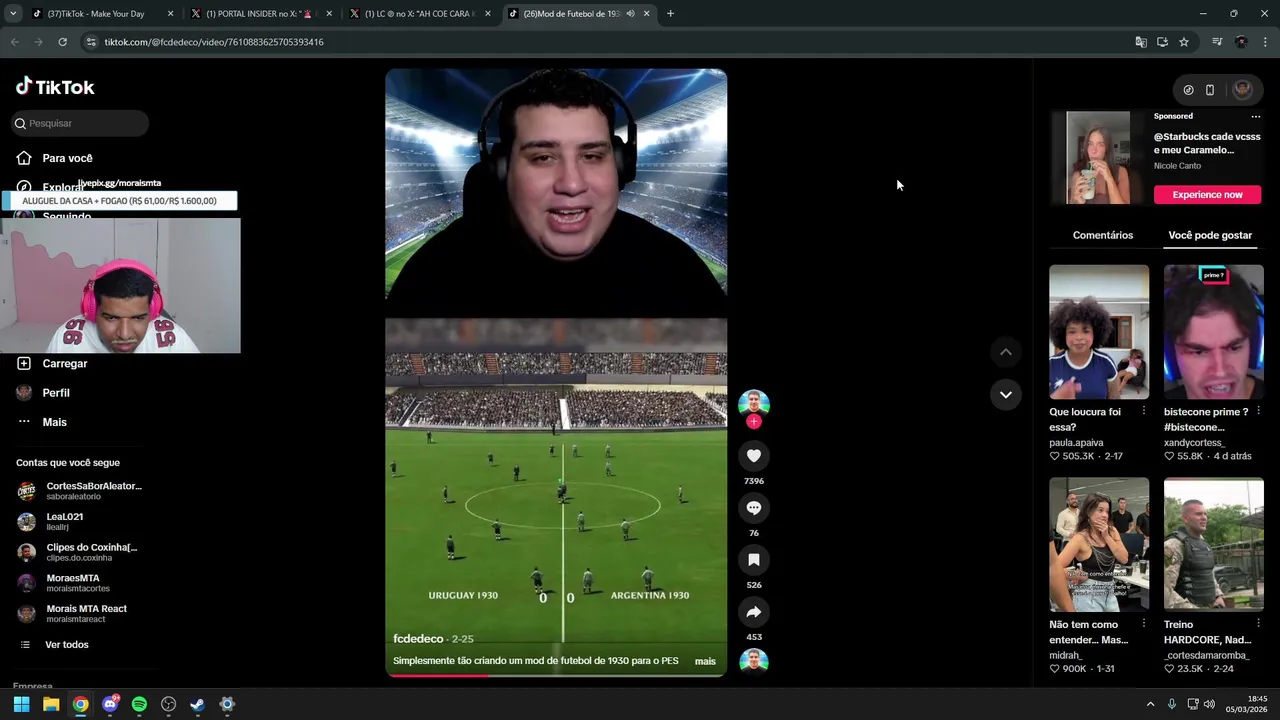Open Chrome's three-dot menu
Viewport: 1280px width, 720px height.
coord(1265,42)
